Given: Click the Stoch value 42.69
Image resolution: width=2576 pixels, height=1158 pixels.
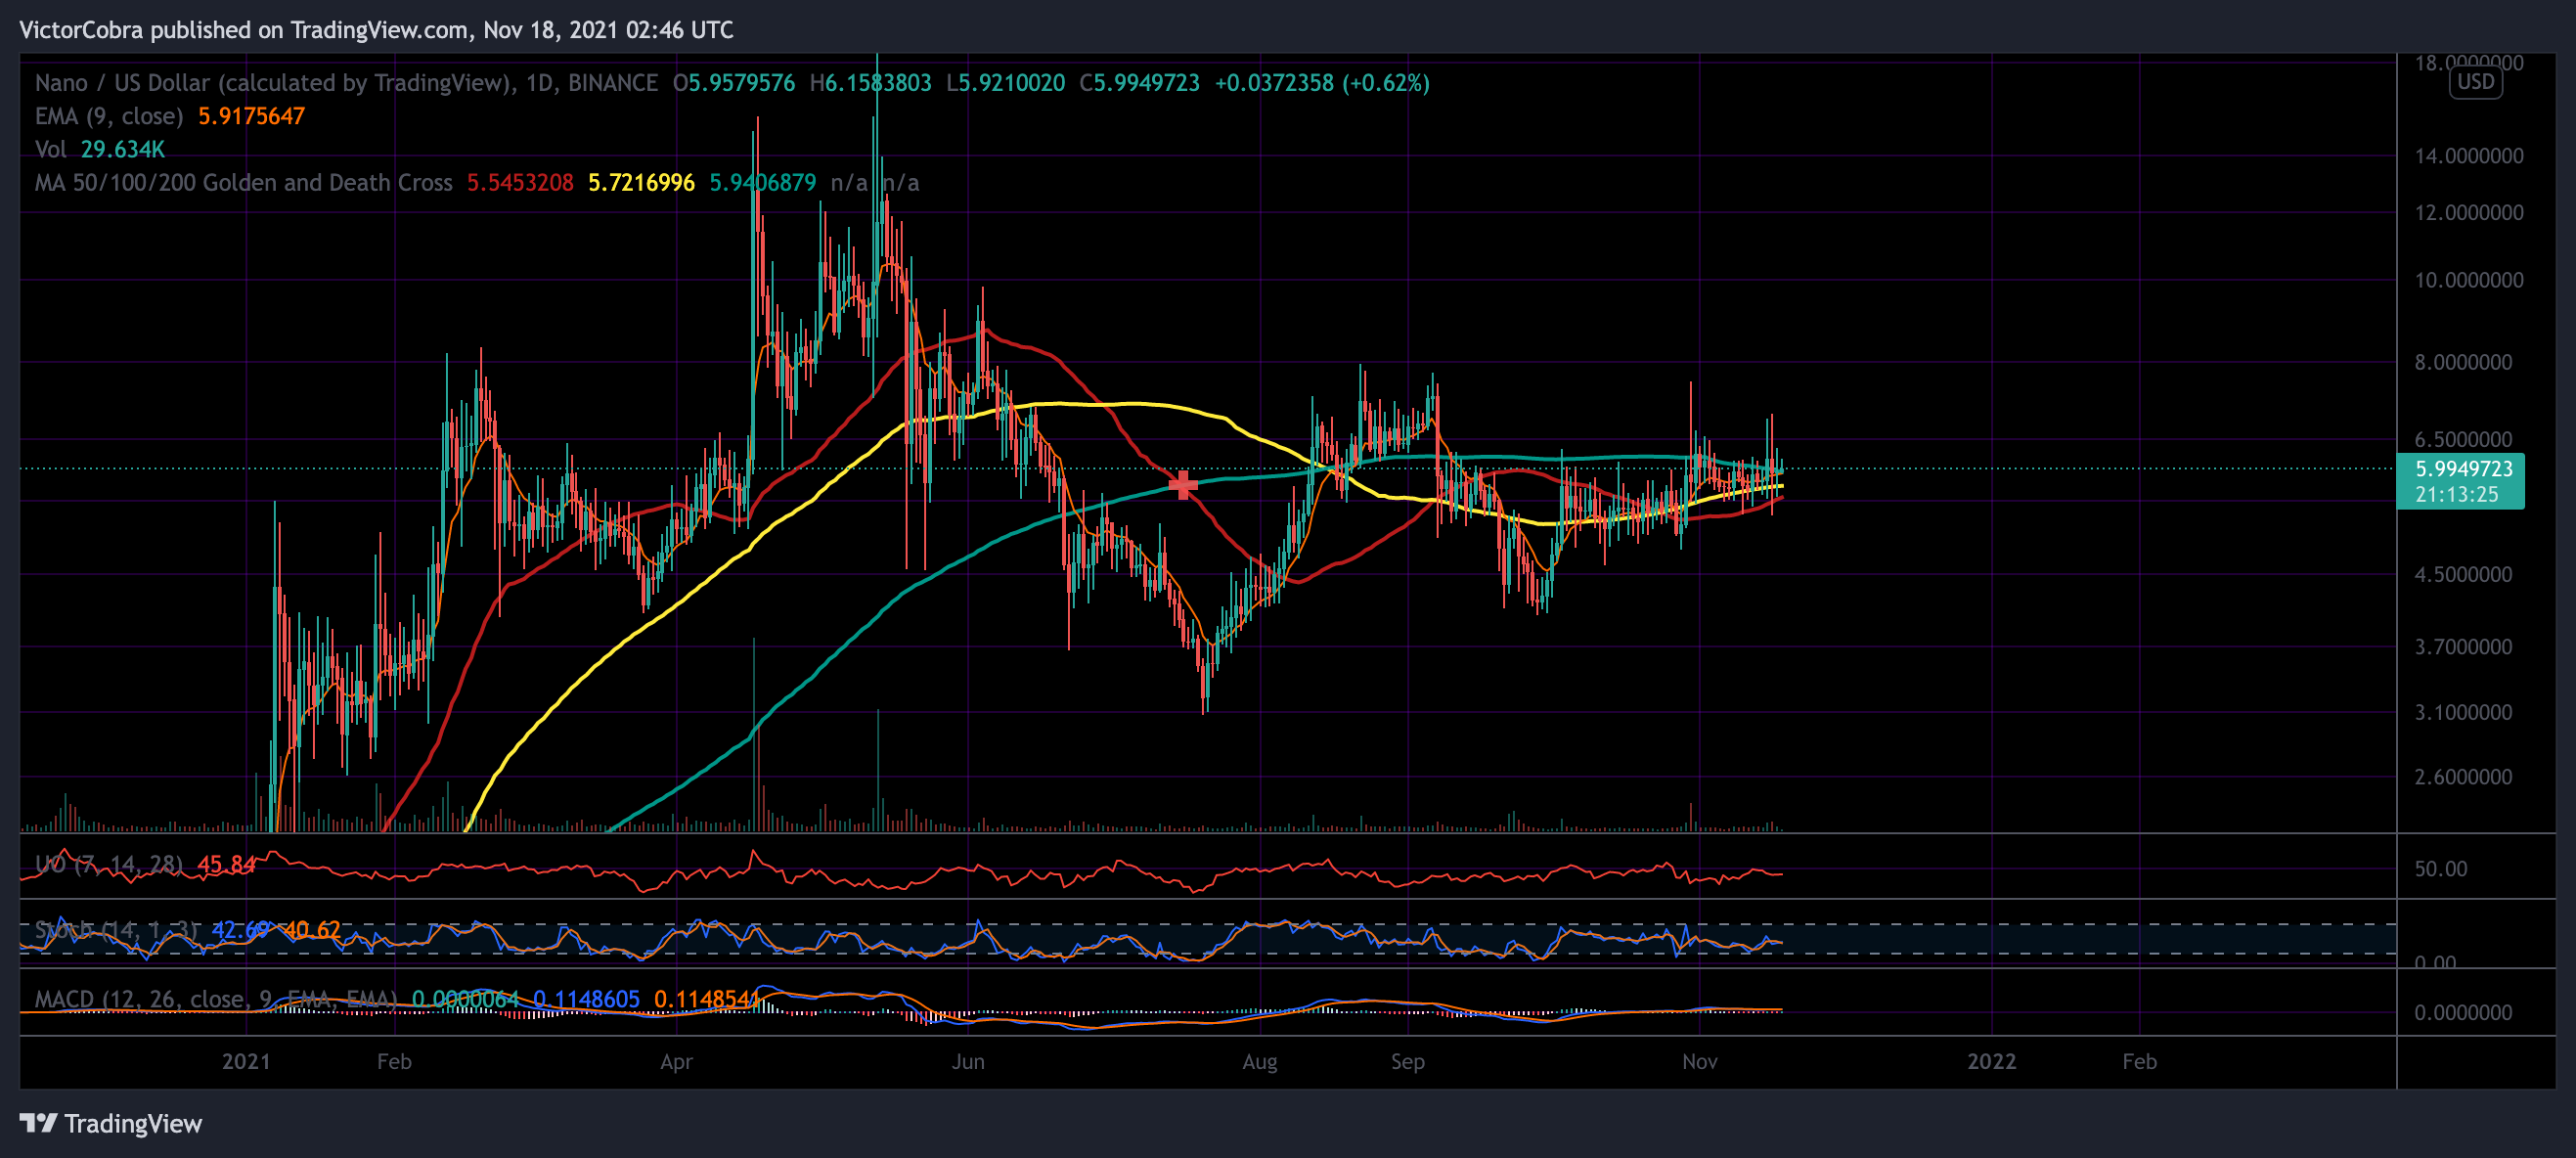Looking at the screenshot, I should pos(241,930).
